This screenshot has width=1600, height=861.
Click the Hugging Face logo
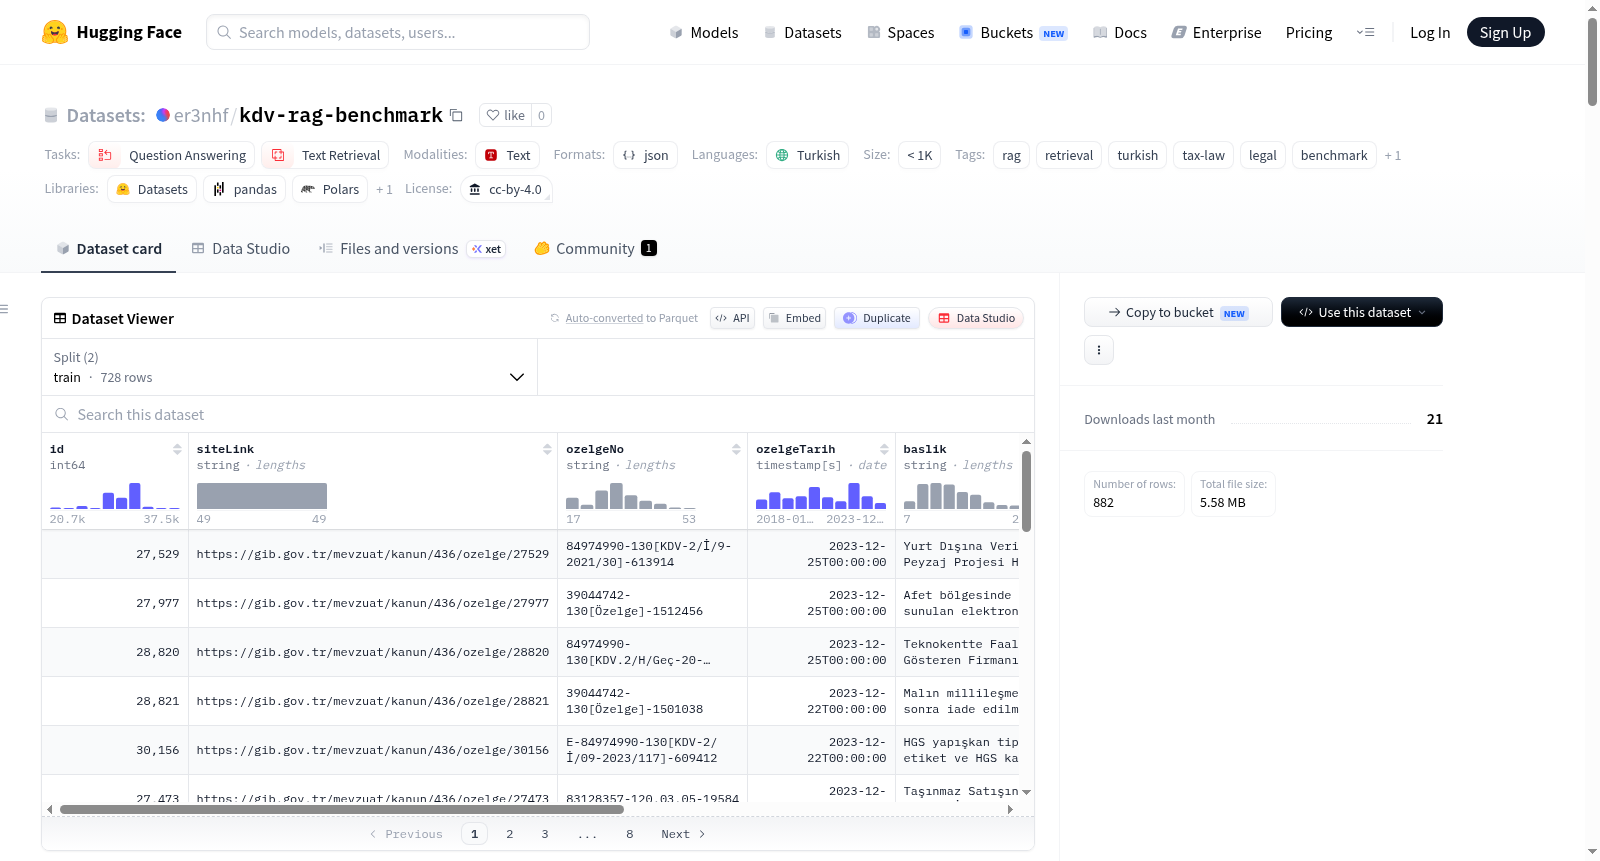tap(112, 32)
